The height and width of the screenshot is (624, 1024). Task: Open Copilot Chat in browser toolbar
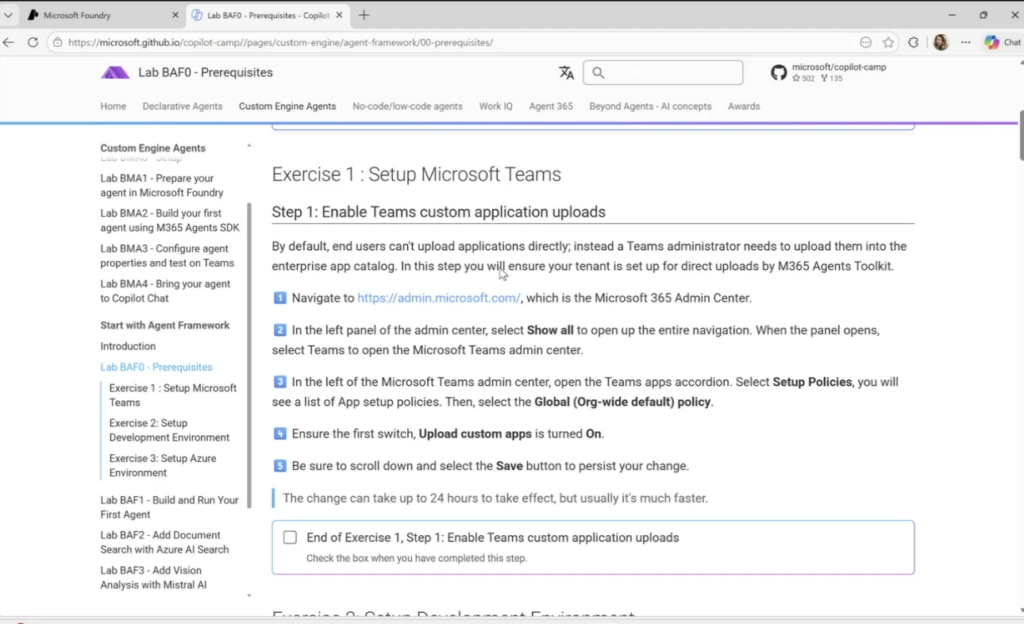(1002, 43)
